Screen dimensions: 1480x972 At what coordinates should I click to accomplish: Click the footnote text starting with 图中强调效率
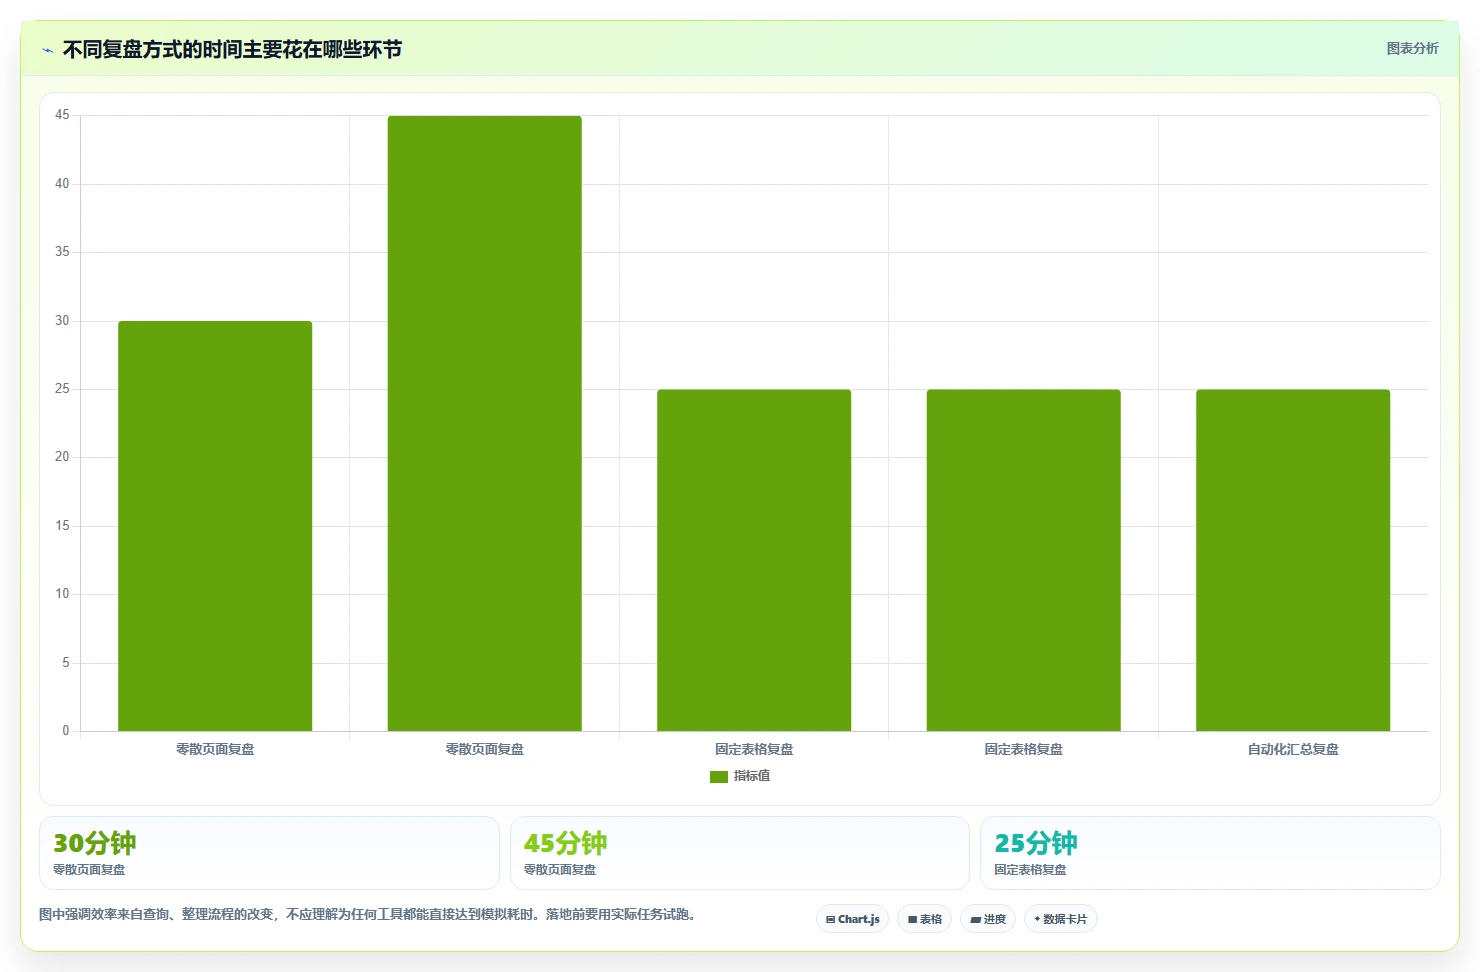[367, 914]
